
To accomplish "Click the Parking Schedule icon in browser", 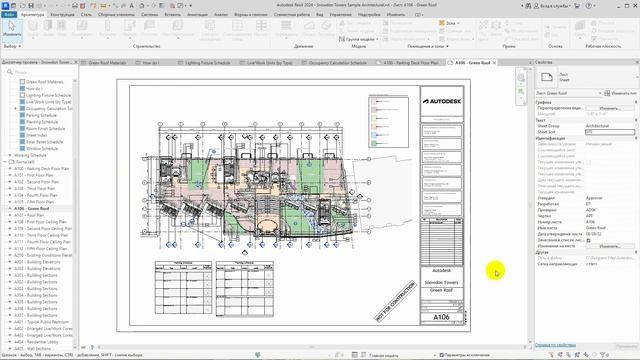I will pyautogui.click(x=22, y=115).
